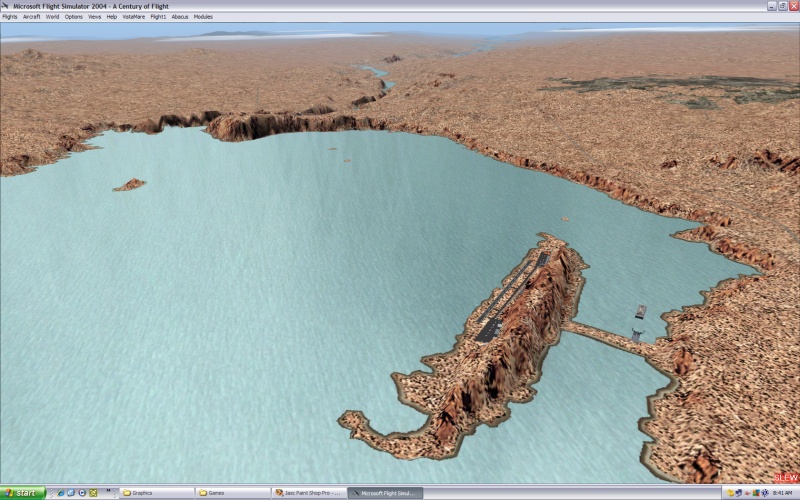Viewport: 800px width, 500px height.
Task: Expand hidden quick launch items chevron
Action: click(108, 490)
